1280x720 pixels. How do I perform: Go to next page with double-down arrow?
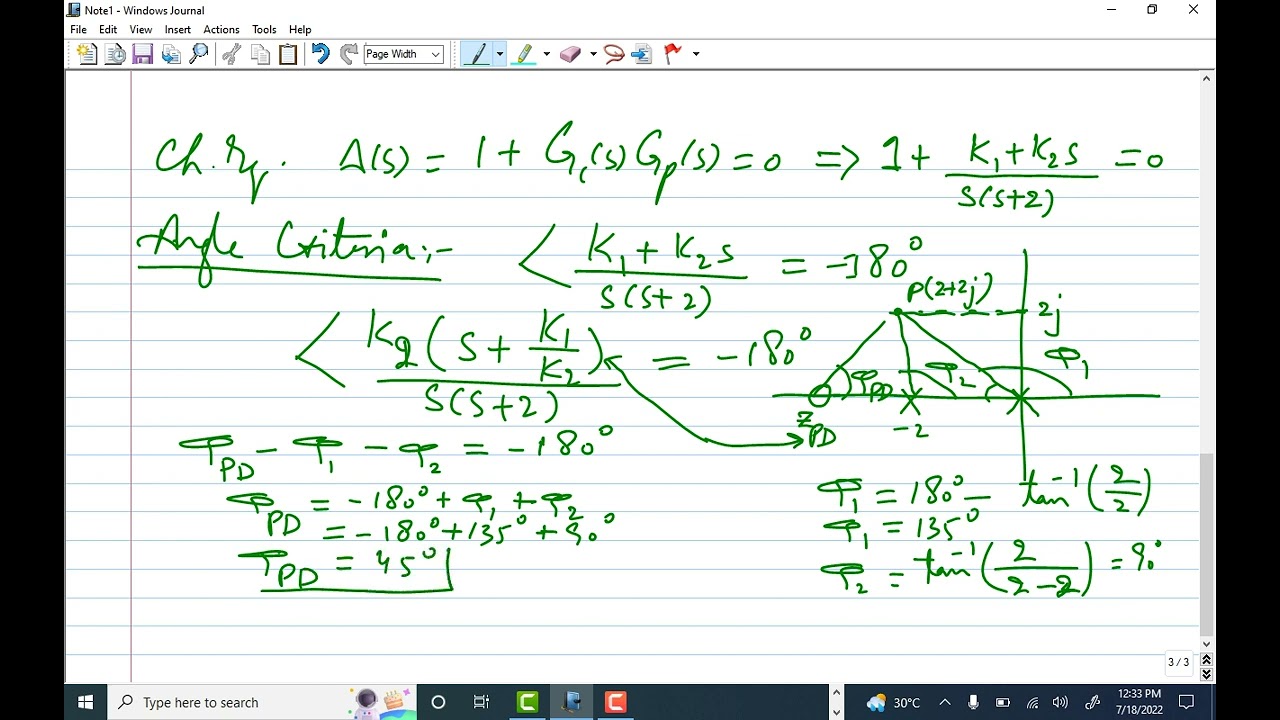pyautogui.click(x=1207, y=674)
